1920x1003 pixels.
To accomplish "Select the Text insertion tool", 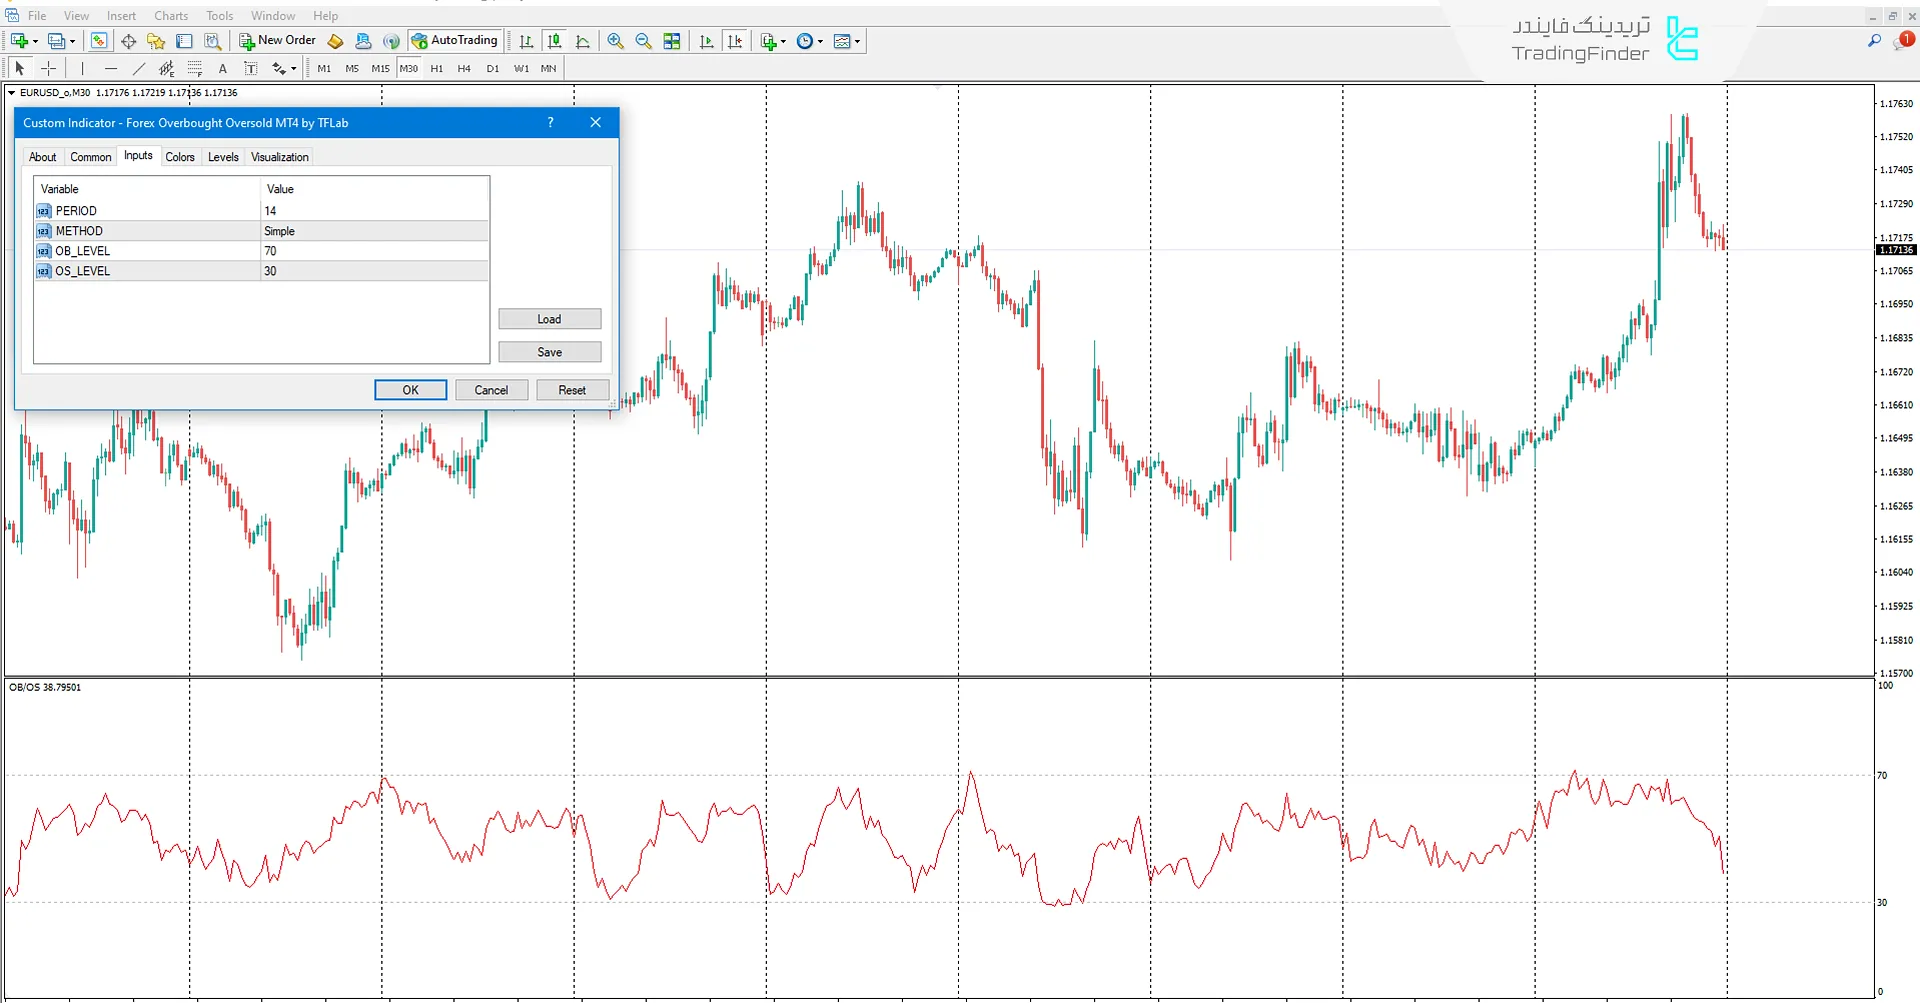I will [223, 68].
